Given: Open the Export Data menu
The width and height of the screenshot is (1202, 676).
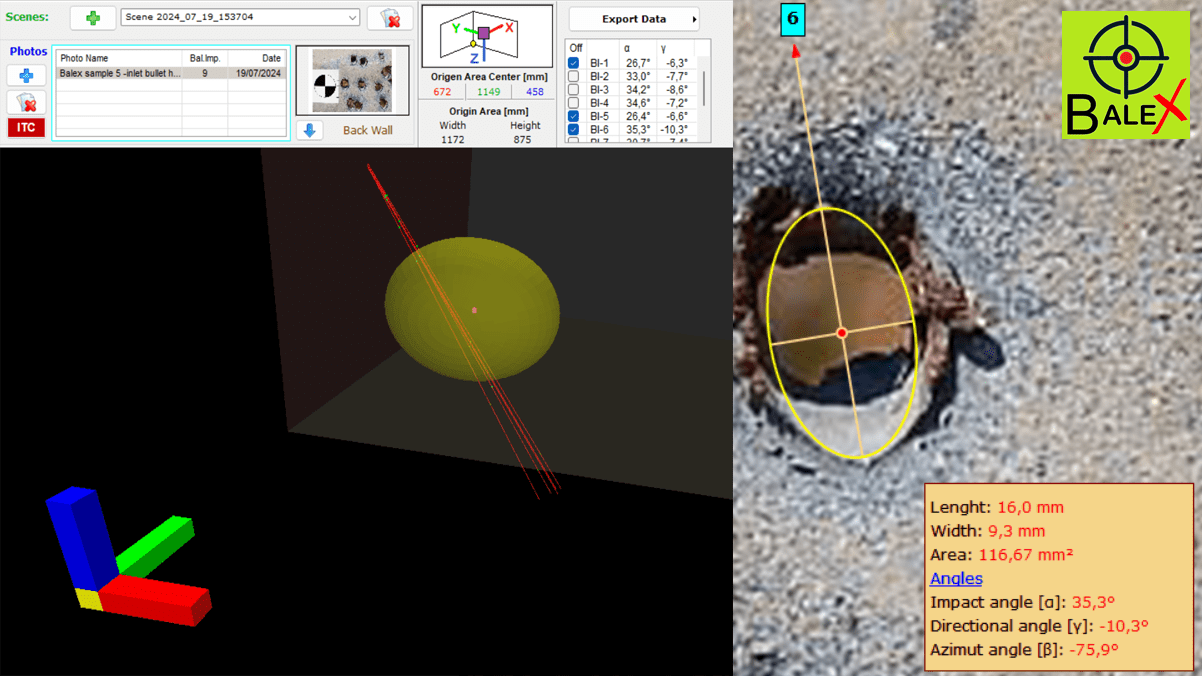Looking at the screenshot, I should pos(633,19).
